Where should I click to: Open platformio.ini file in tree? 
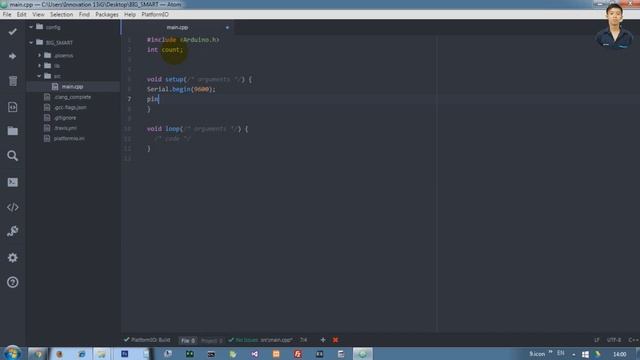click(x=69, y=138)
